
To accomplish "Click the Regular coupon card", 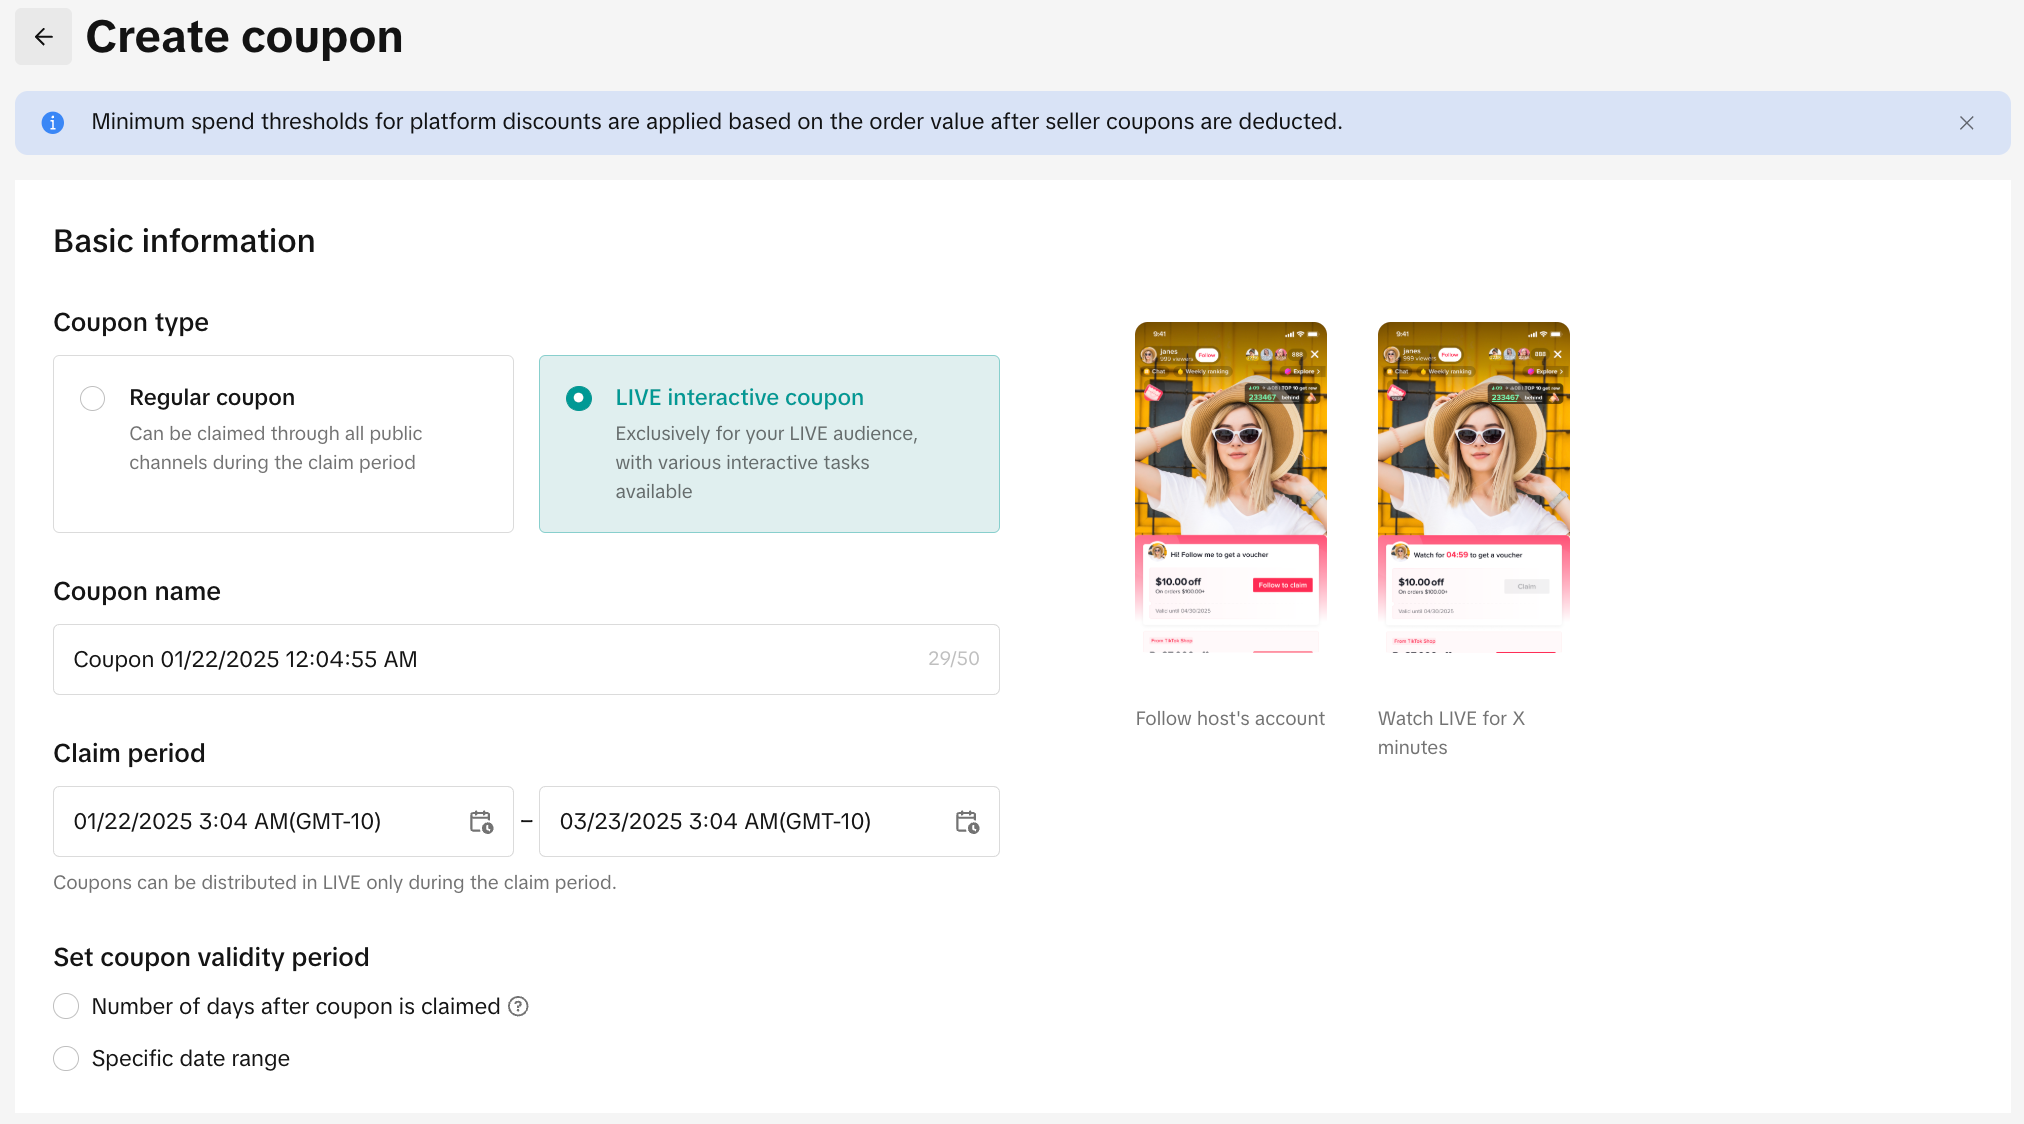I will [x=283, y=444].
